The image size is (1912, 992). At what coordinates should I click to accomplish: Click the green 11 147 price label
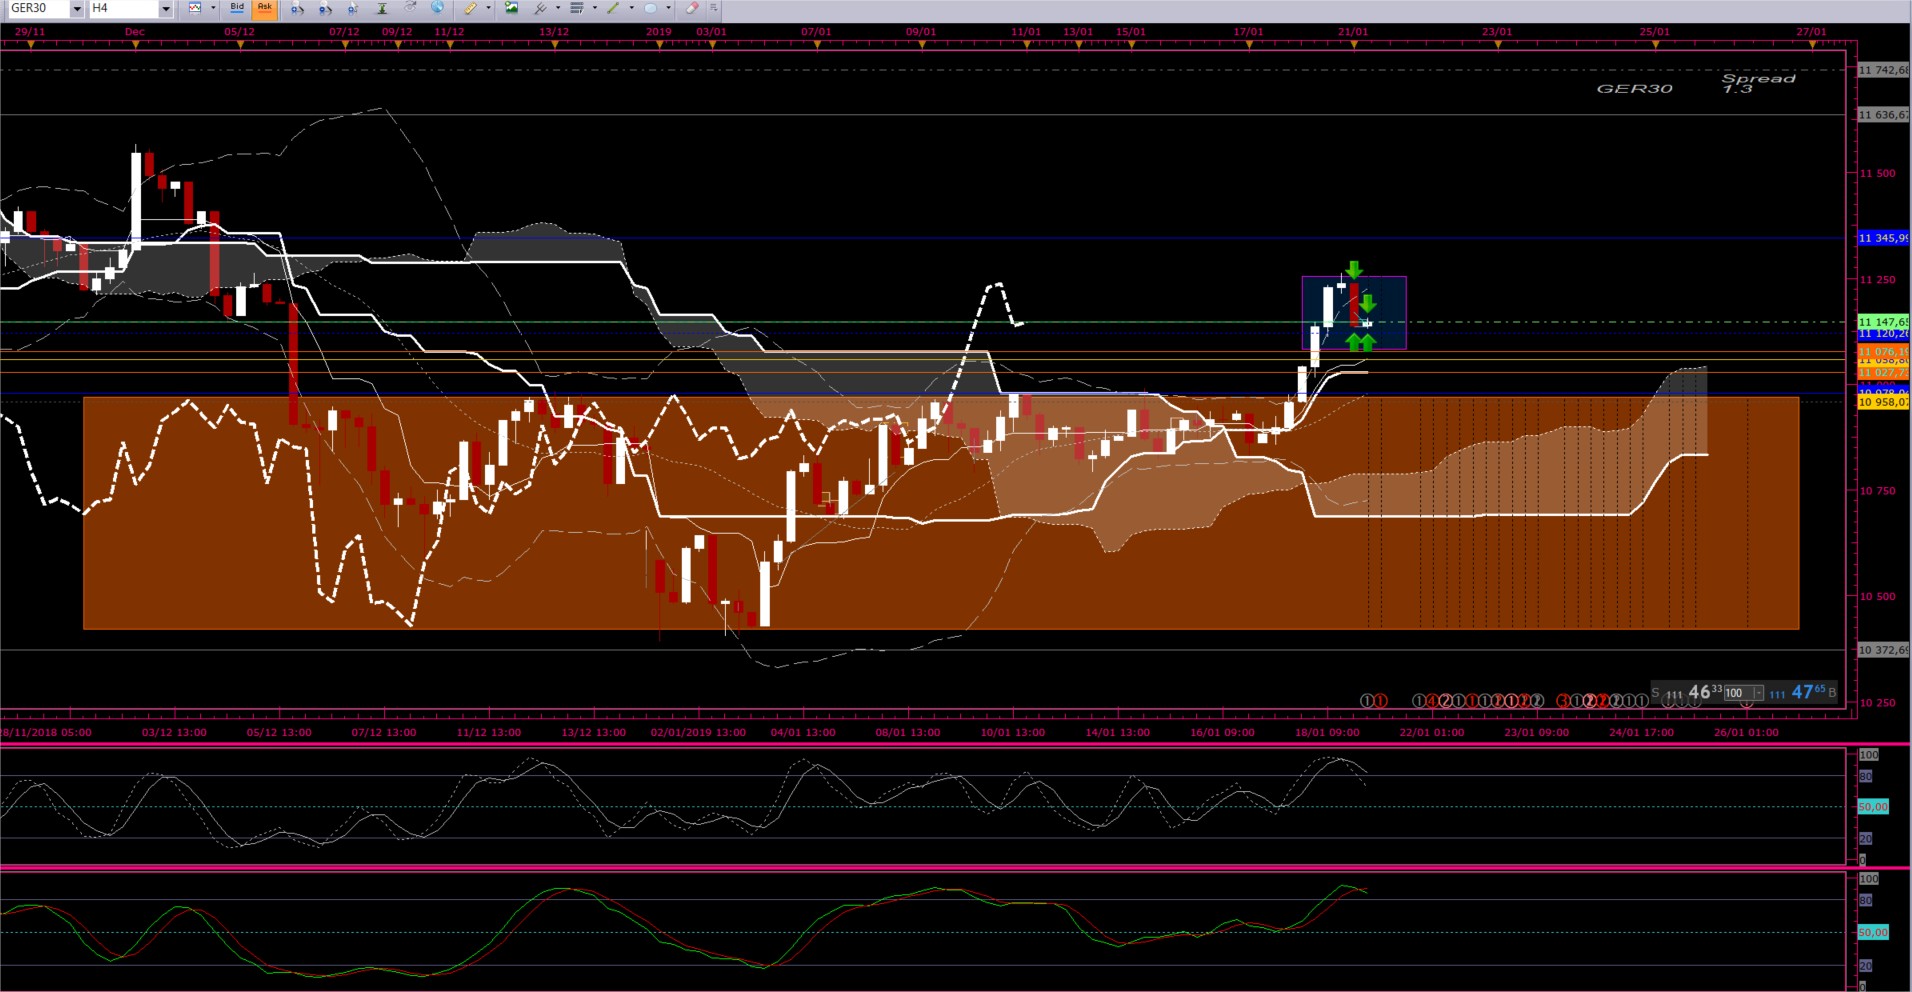tap(1883, 322)
